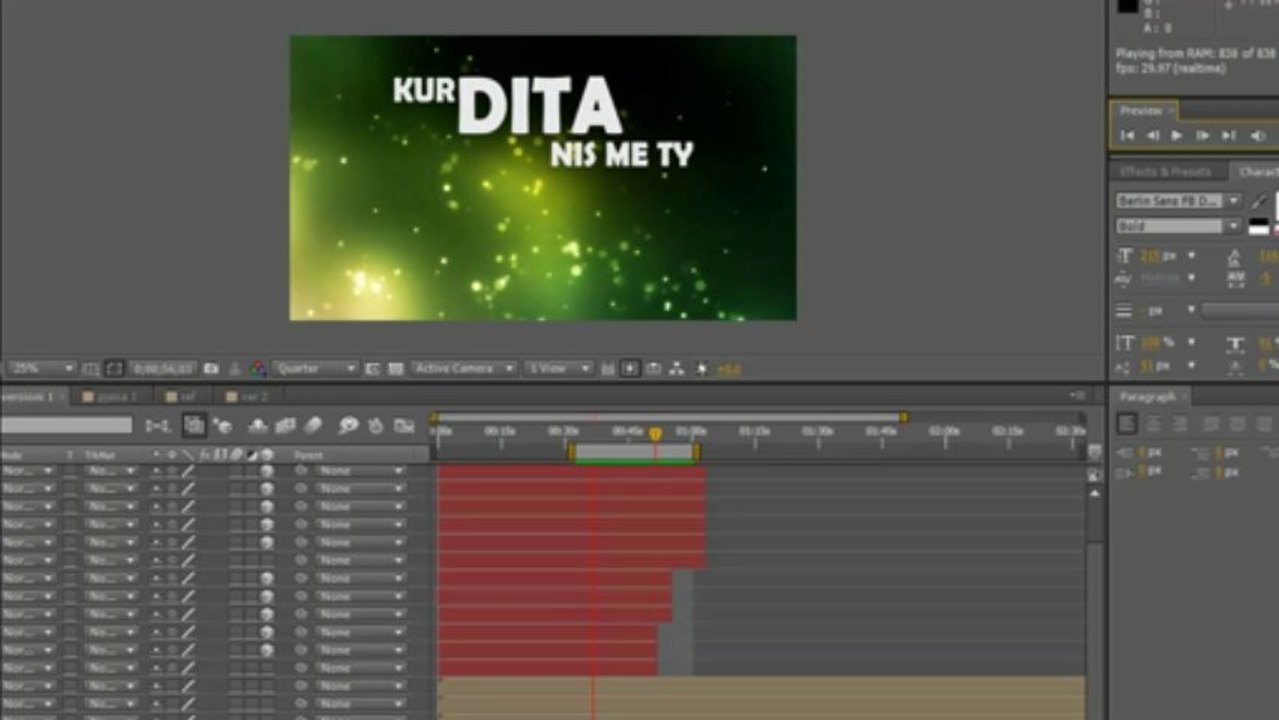Click the vertical scale icon in Character

(1126, 343)
